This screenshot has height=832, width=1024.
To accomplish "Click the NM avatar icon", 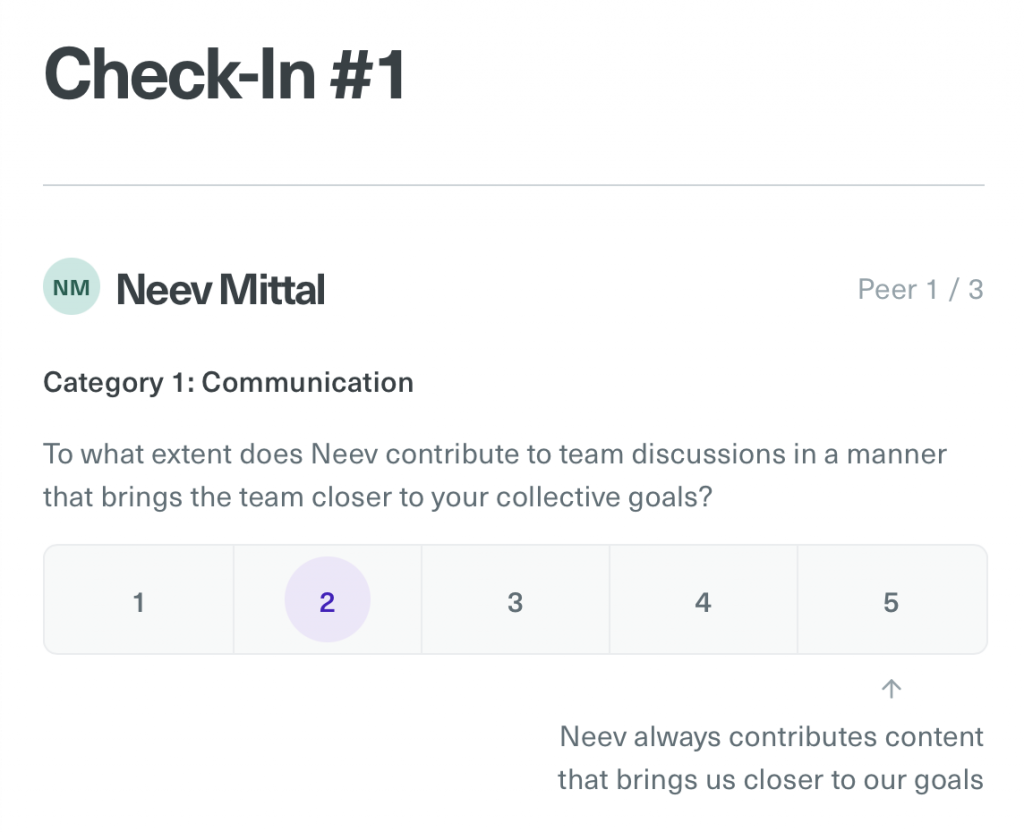I will click(x=71, y=288).
